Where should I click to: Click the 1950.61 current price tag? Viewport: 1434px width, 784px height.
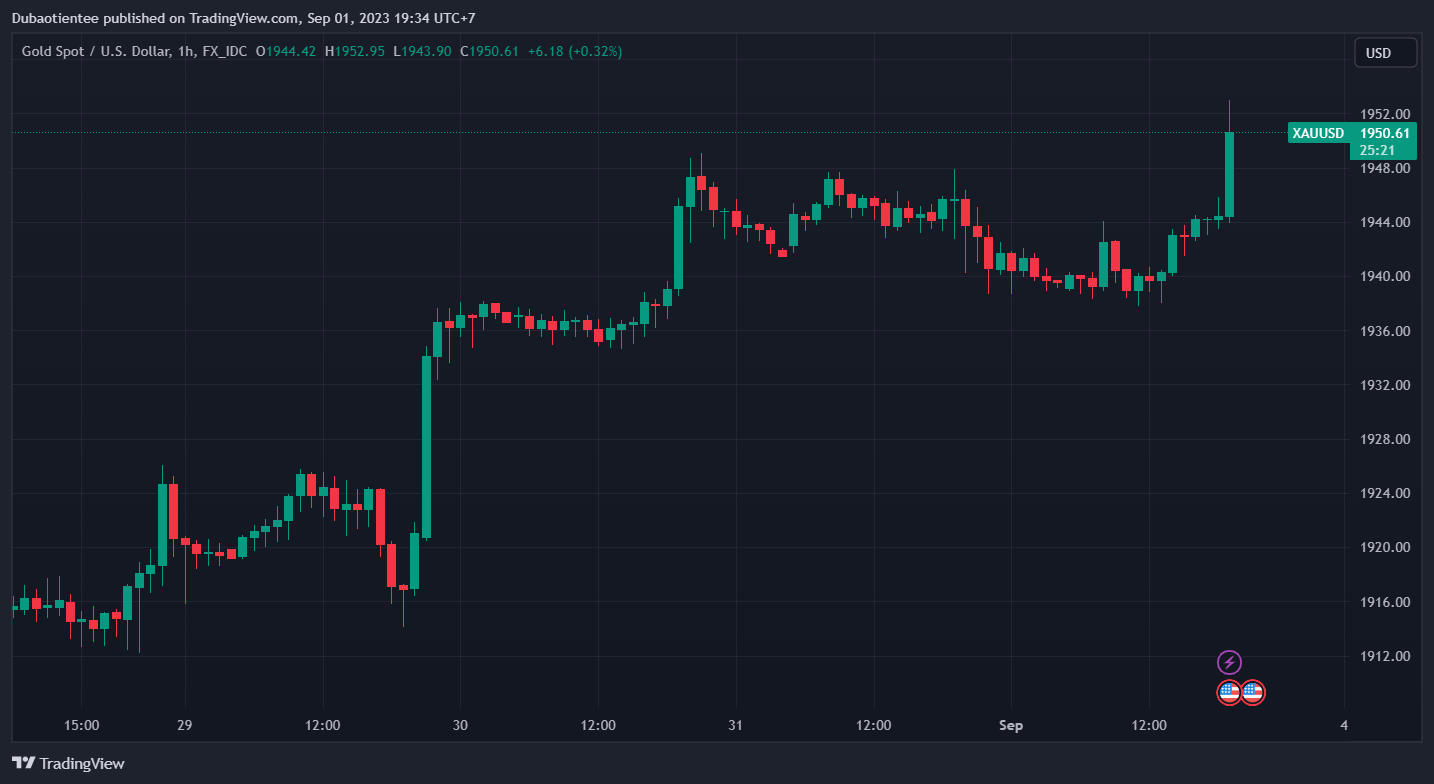click(1384, 133)
